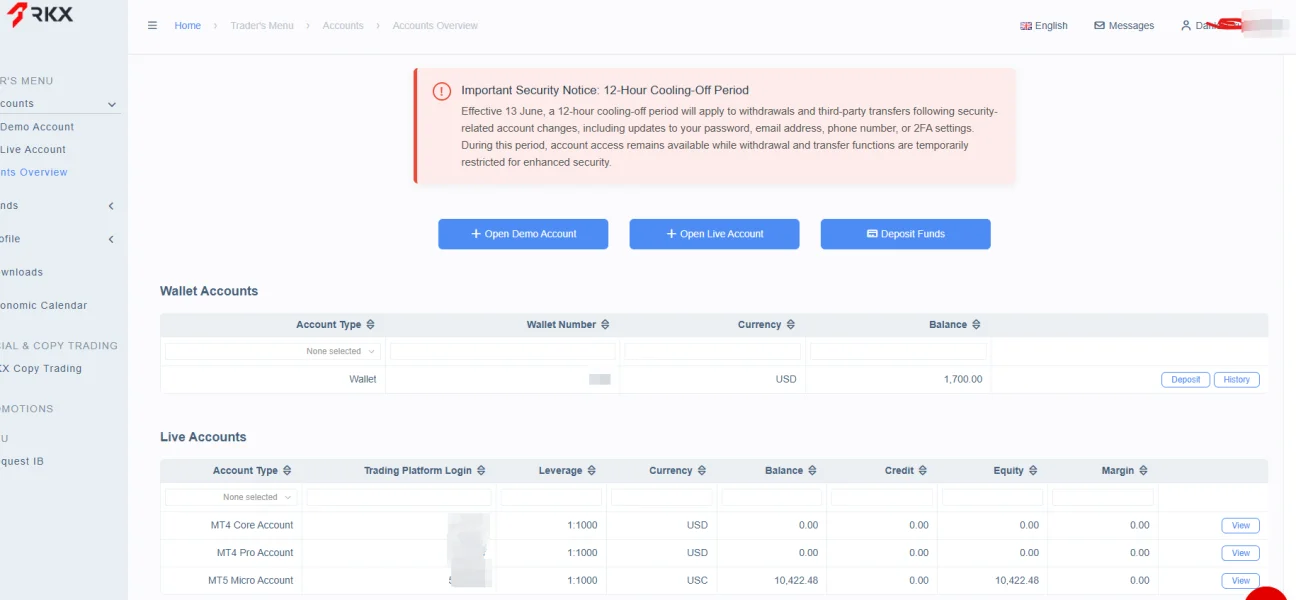Screen dimensions: 1296x600
Task: Click the UK flag language icon
Action: pos(1026,26)
